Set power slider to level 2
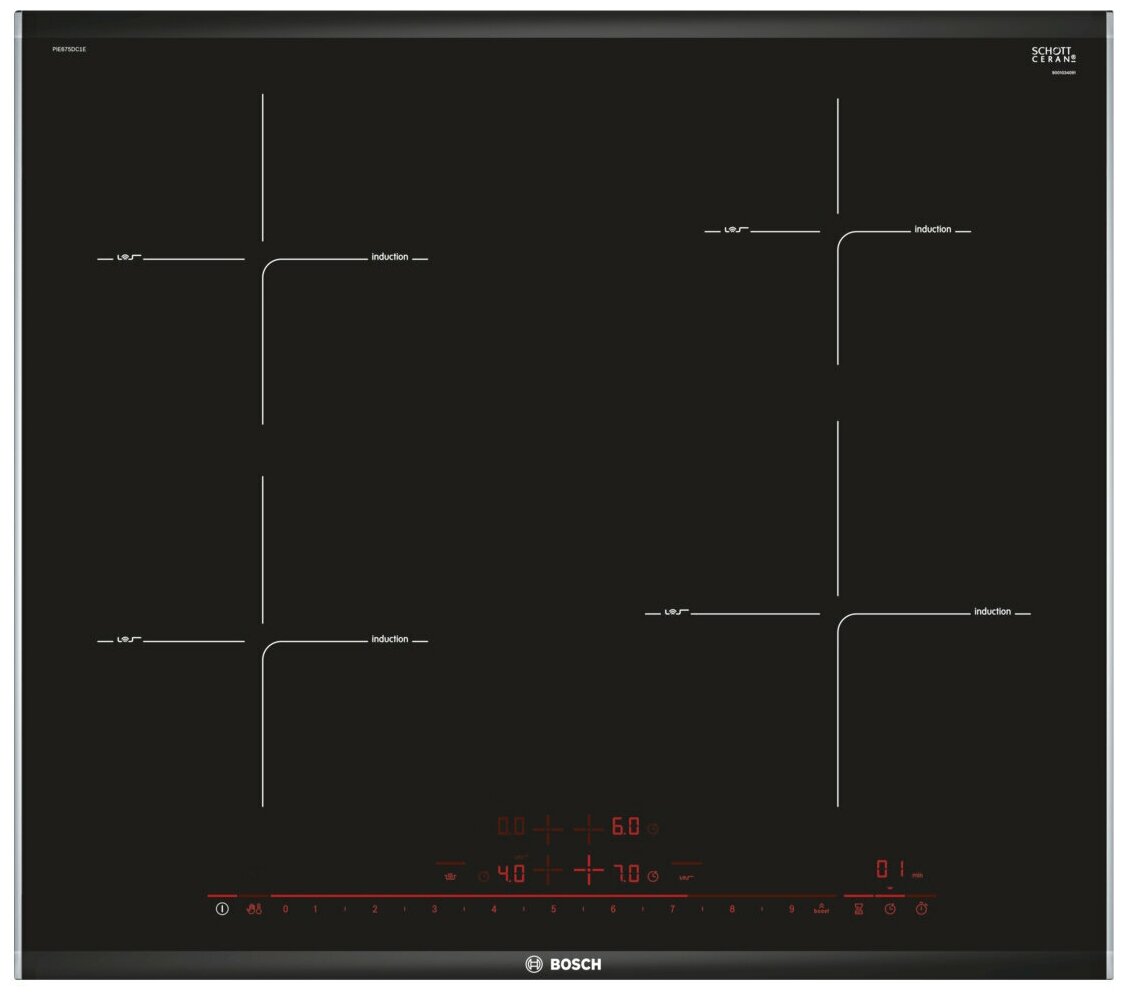The height and width of the screenshot is (996, 1124). pyautogui.click(x=375, y=909)
